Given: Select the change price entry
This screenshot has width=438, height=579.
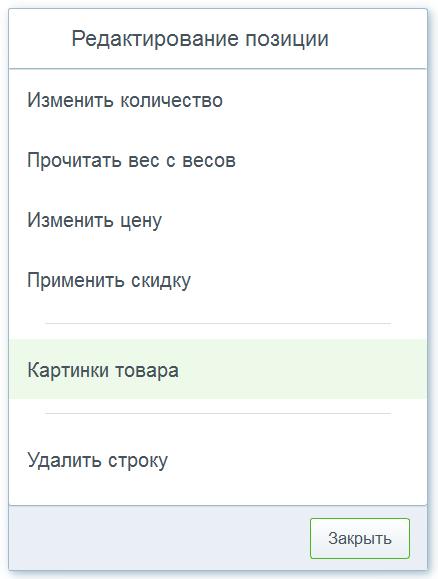Looking at the screenshot, I should coord(218,220).
